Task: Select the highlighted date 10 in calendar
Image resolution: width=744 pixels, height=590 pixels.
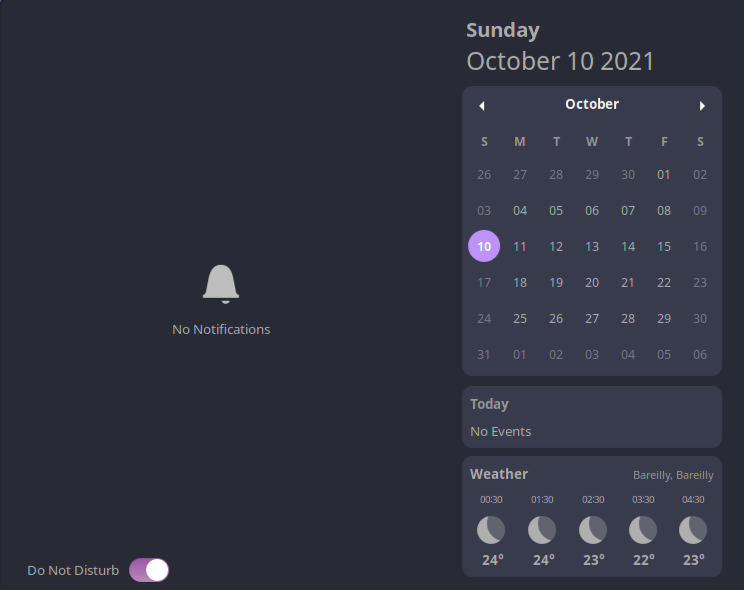Action: click(x=484, y=246)
